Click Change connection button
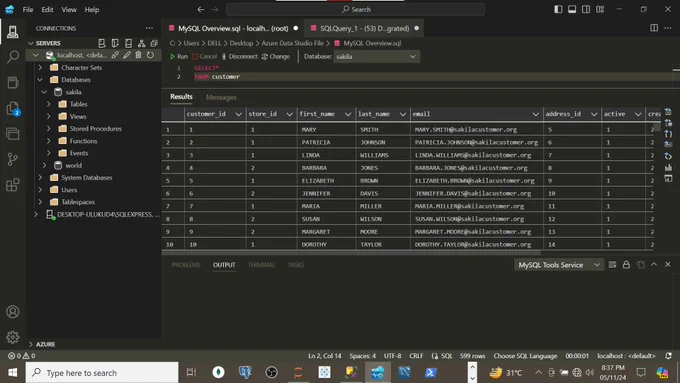The height and width of the screenshot is (383, 680). (276, 56)
